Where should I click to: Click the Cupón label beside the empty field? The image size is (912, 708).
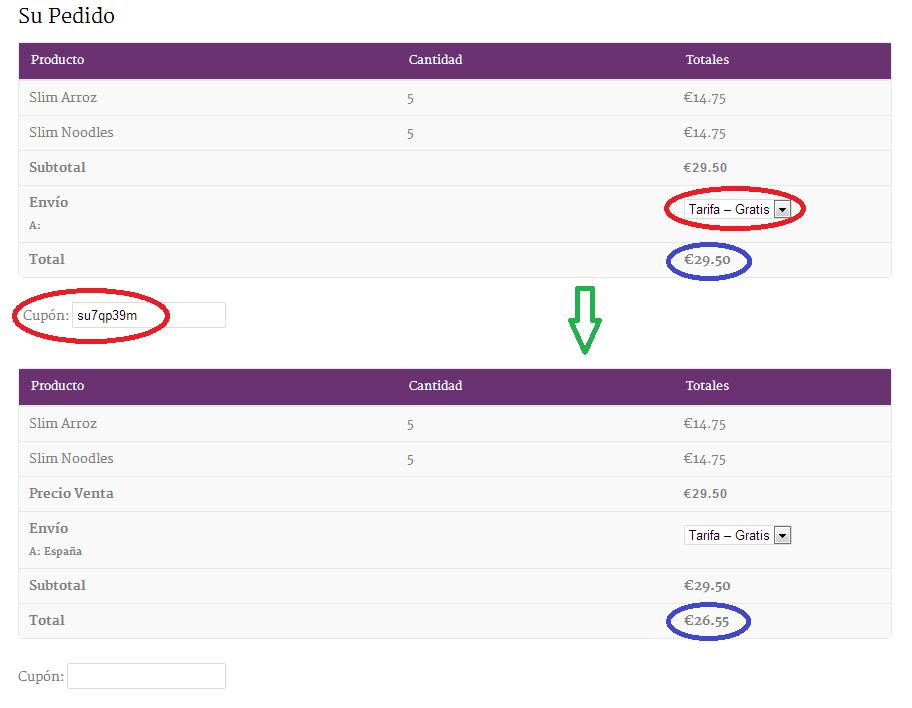40,677
